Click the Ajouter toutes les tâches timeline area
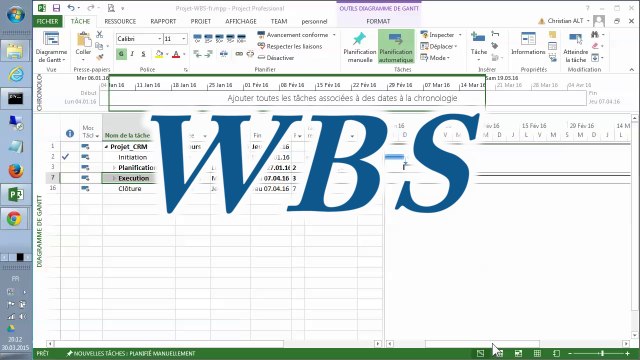The width and height of the screenshot is (640, 360). (x=342, y=98)
